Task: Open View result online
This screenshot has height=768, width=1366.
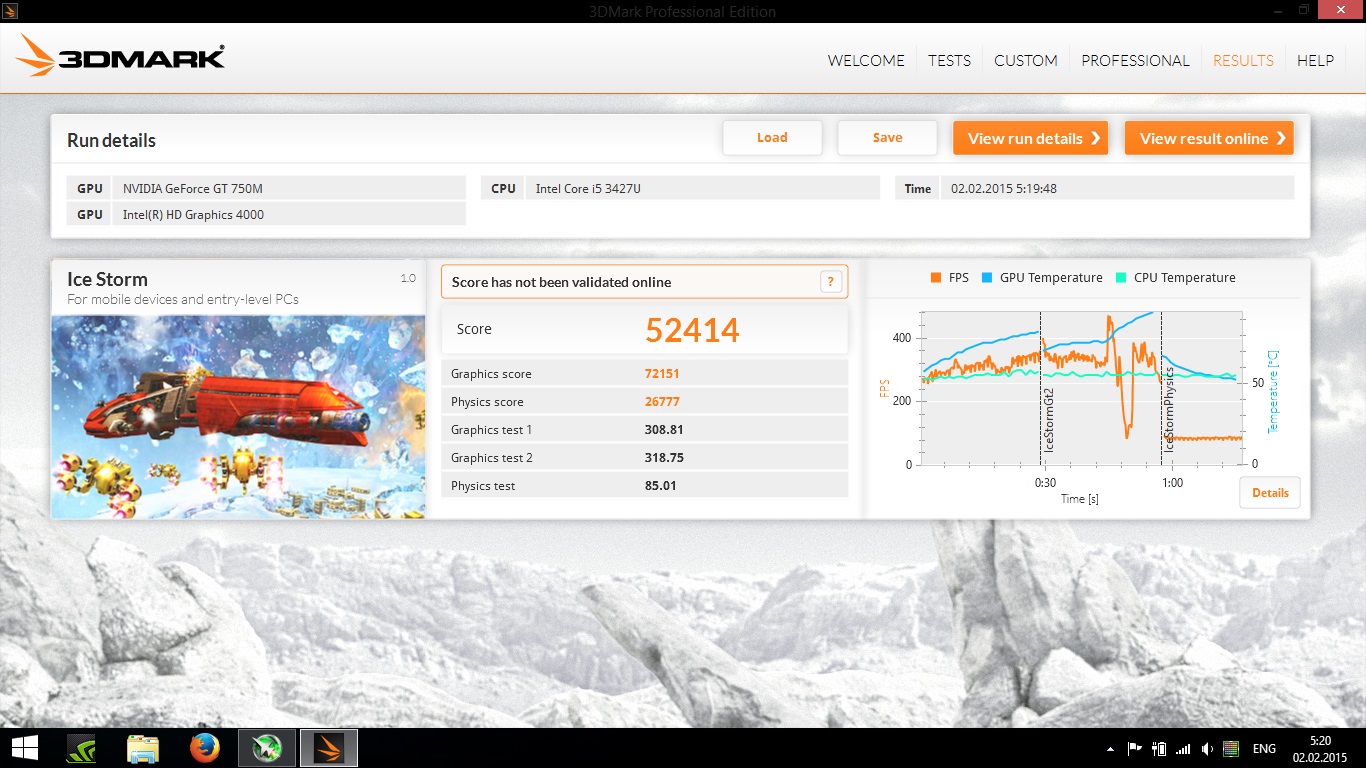Action: (1209, 138)
